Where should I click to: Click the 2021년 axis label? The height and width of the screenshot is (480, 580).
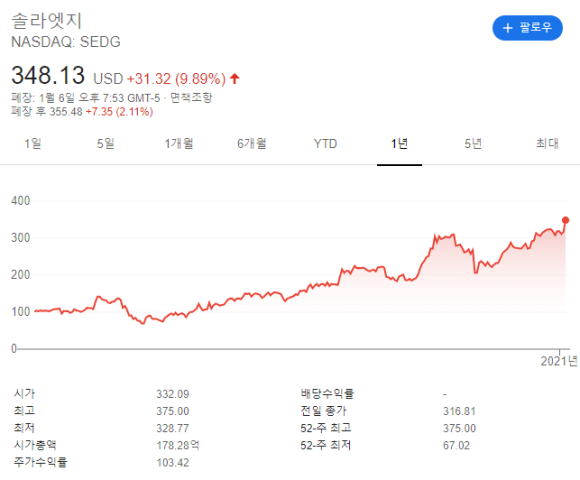click(x=559, y=361)
